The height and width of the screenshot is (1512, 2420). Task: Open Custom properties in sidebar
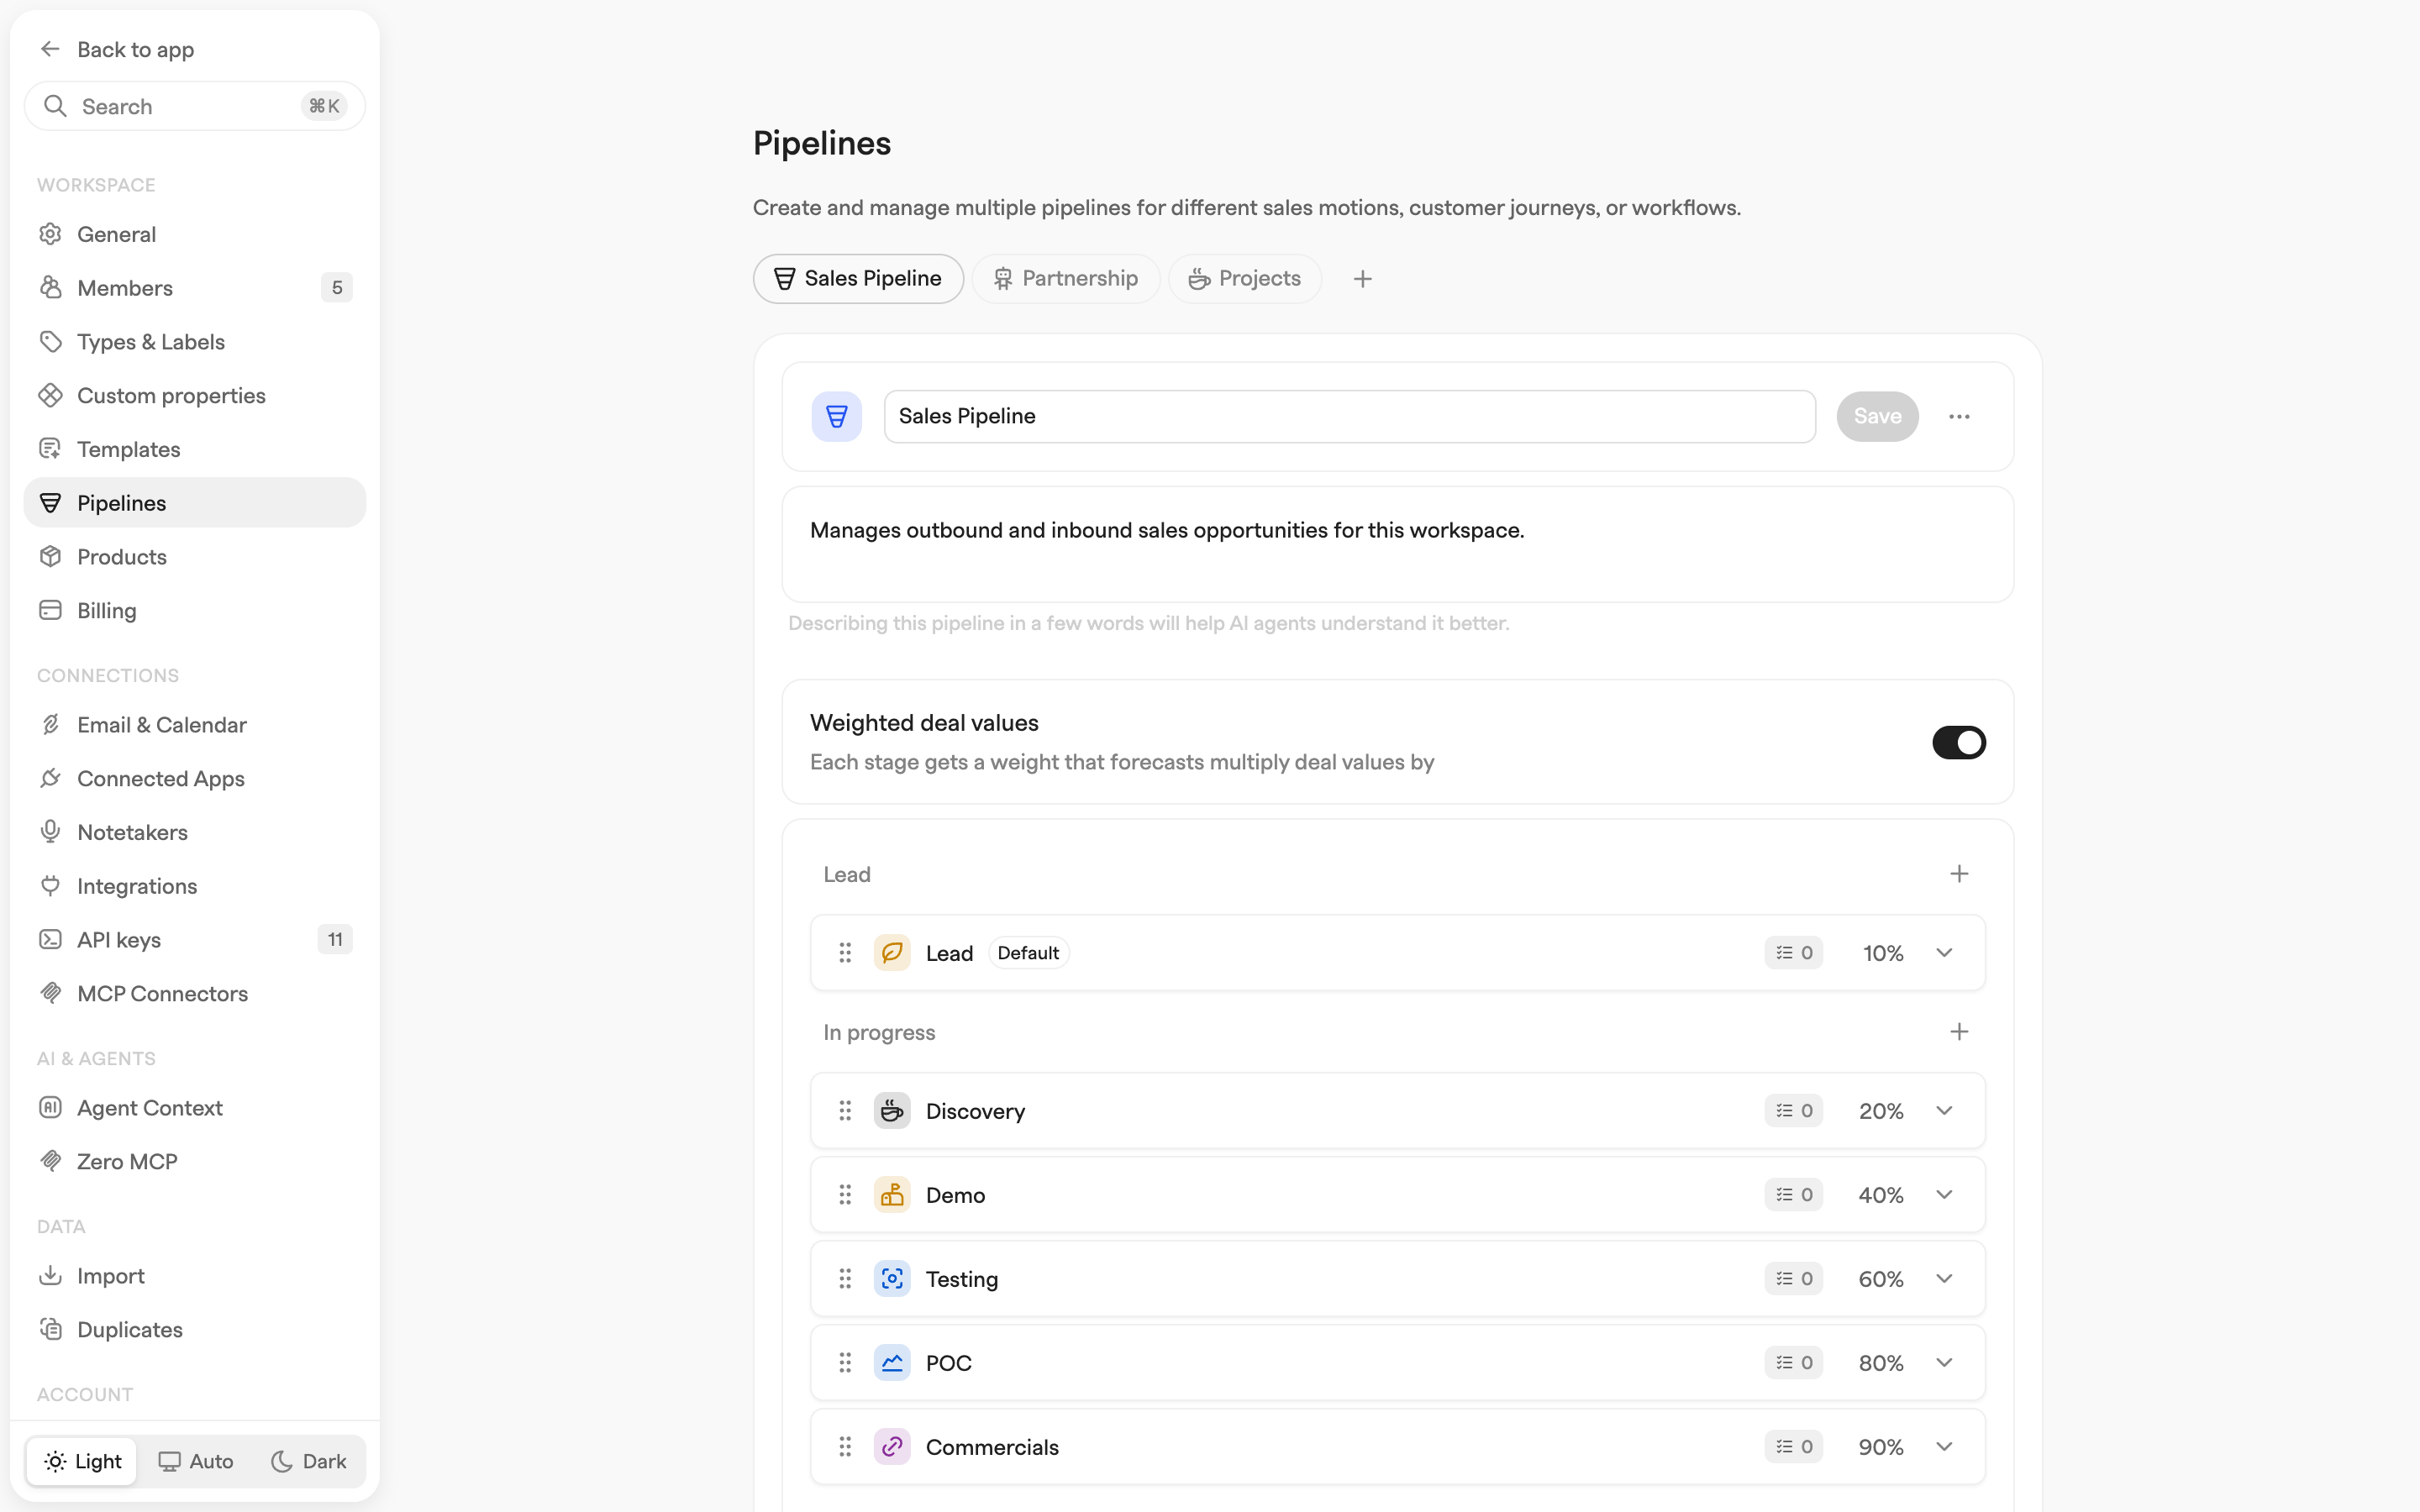pyautogui.click(x=195, y=395)
